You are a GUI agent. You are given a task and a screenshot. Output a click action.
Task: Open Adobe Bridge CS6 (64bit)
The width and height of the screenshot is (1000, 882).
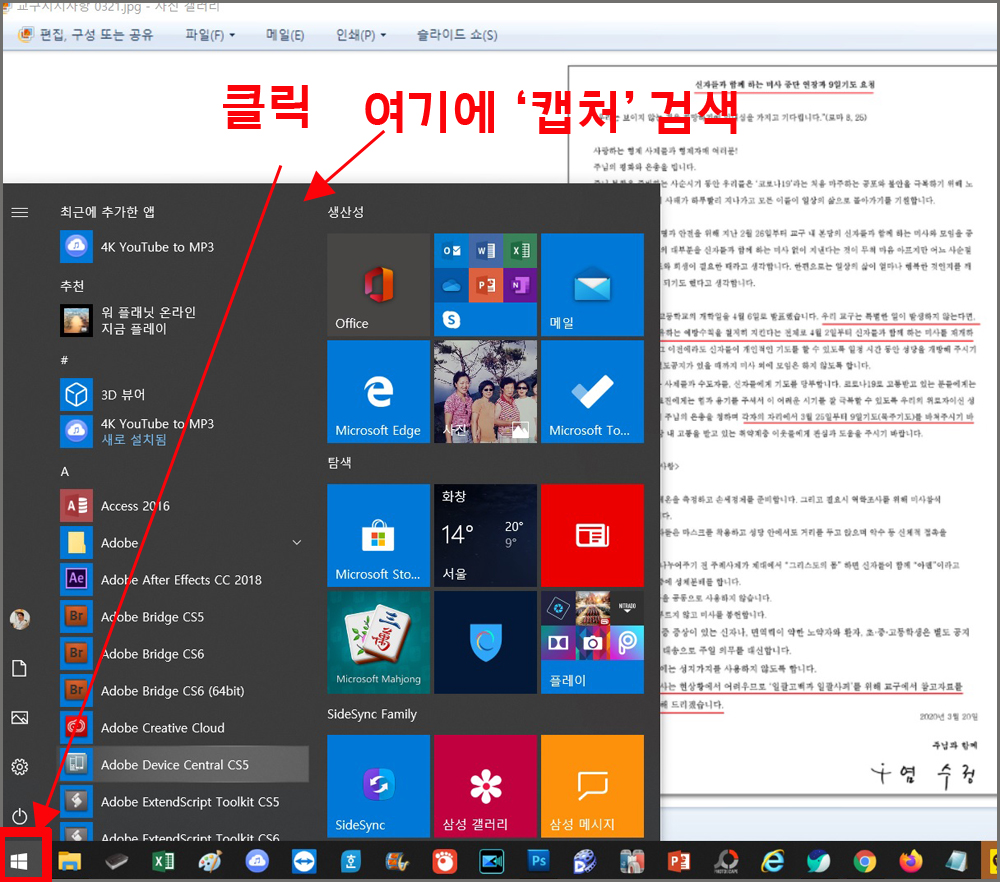[182, 691]
